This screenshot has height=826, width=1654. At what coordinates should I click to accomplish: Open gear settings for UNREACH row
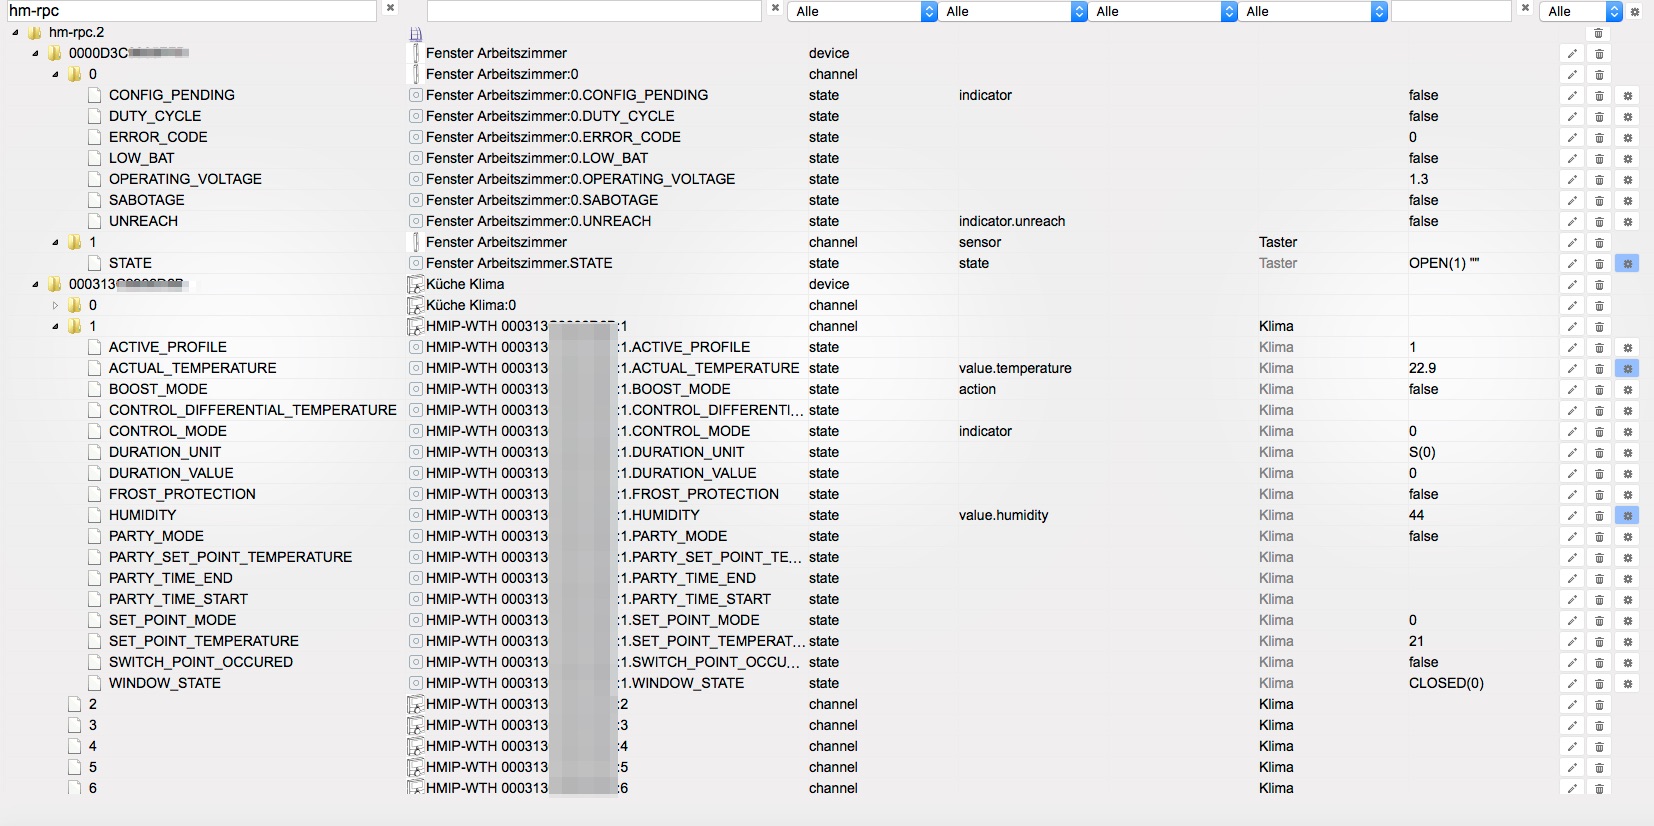[1627, 222]
